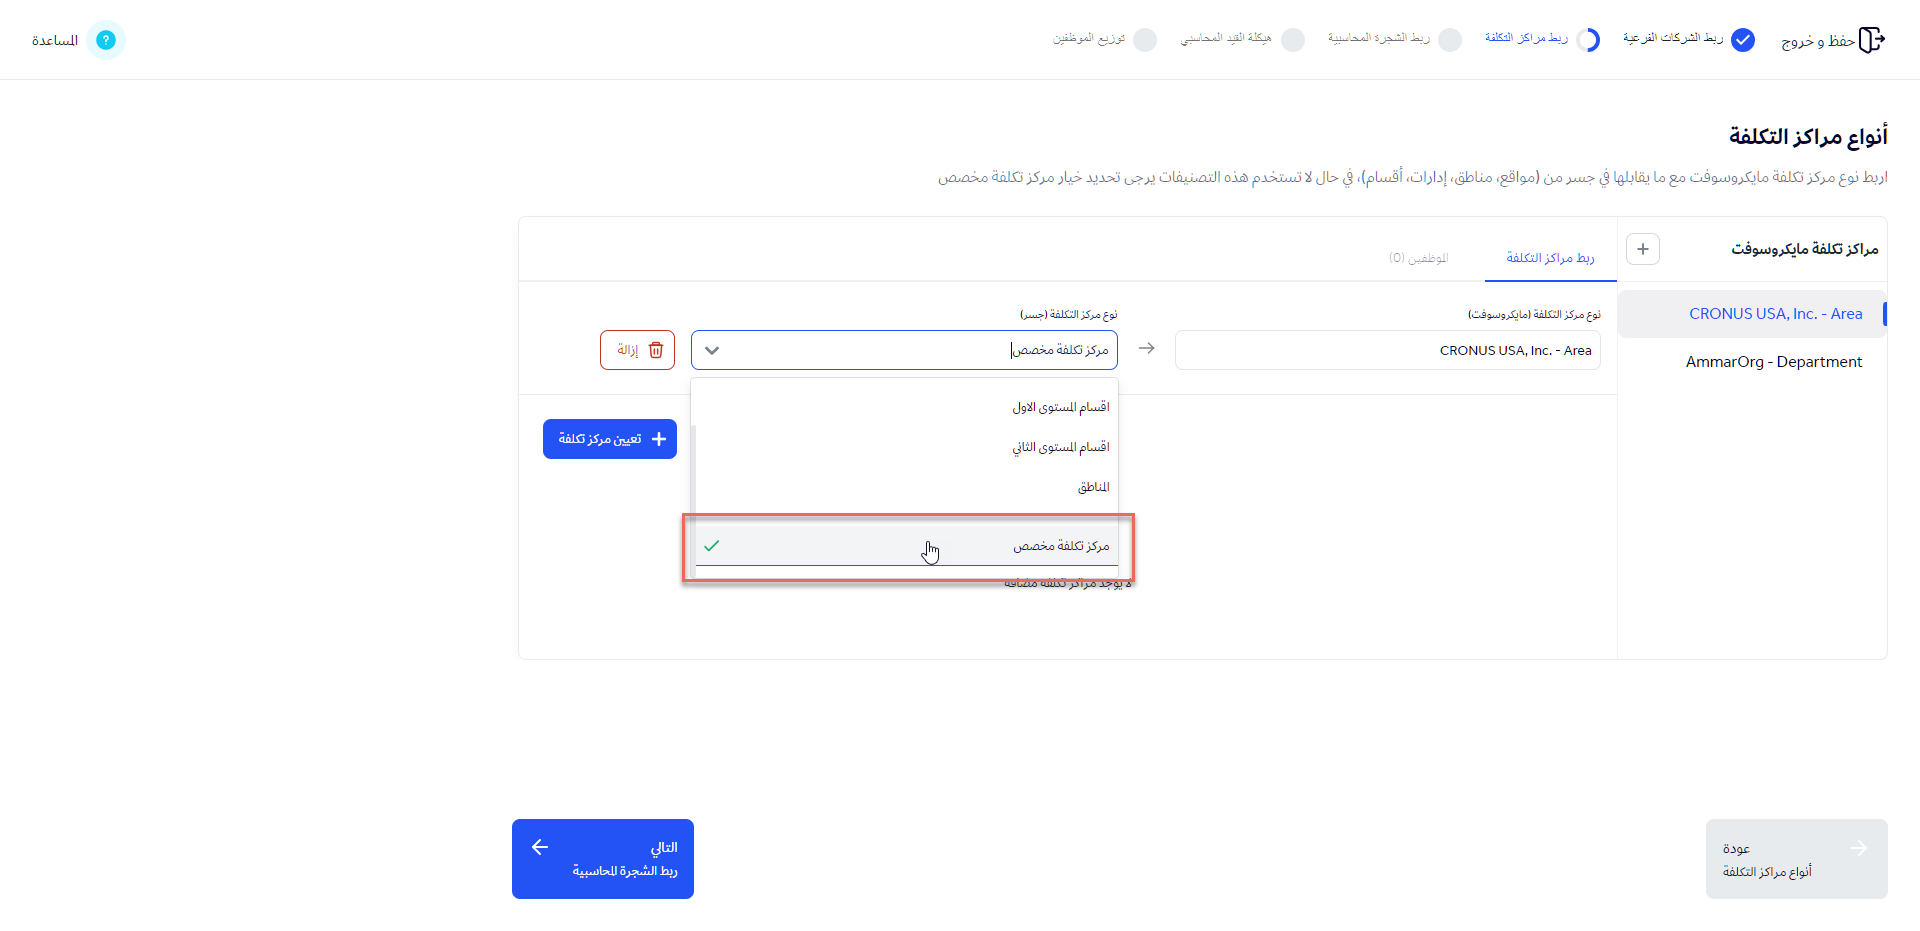Select CRONUS USA, Inc. - Area list item
This screenshot has height=931, width=1920.
1775,314
